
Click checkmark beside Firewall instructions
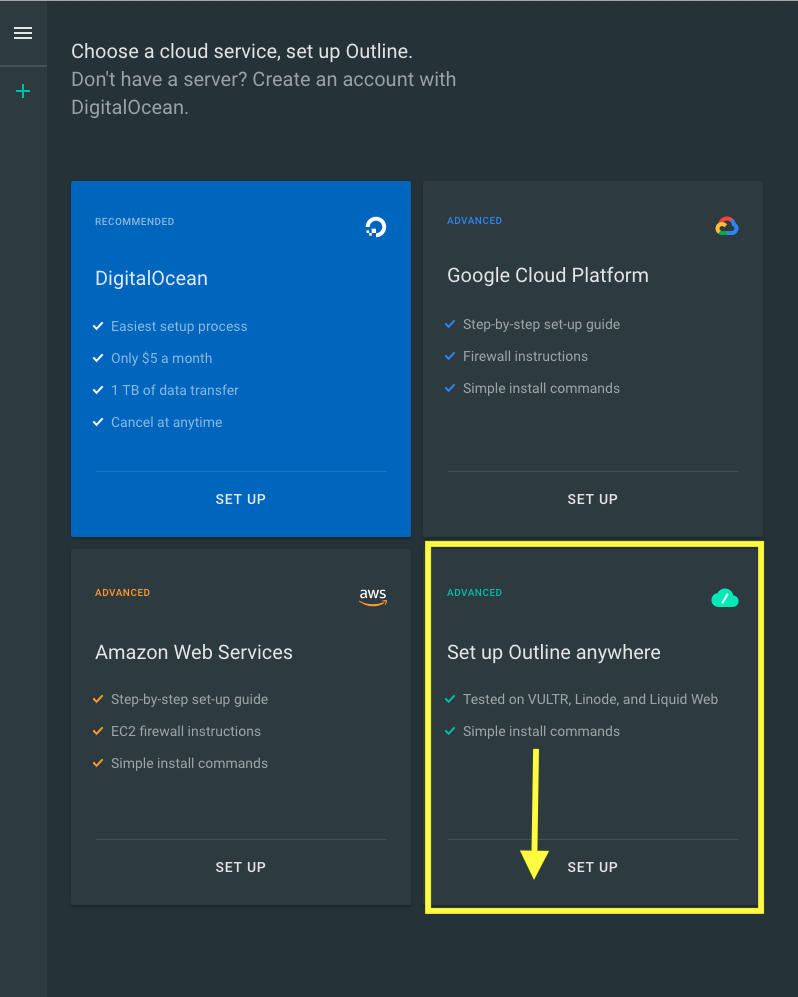coord(450,356)
